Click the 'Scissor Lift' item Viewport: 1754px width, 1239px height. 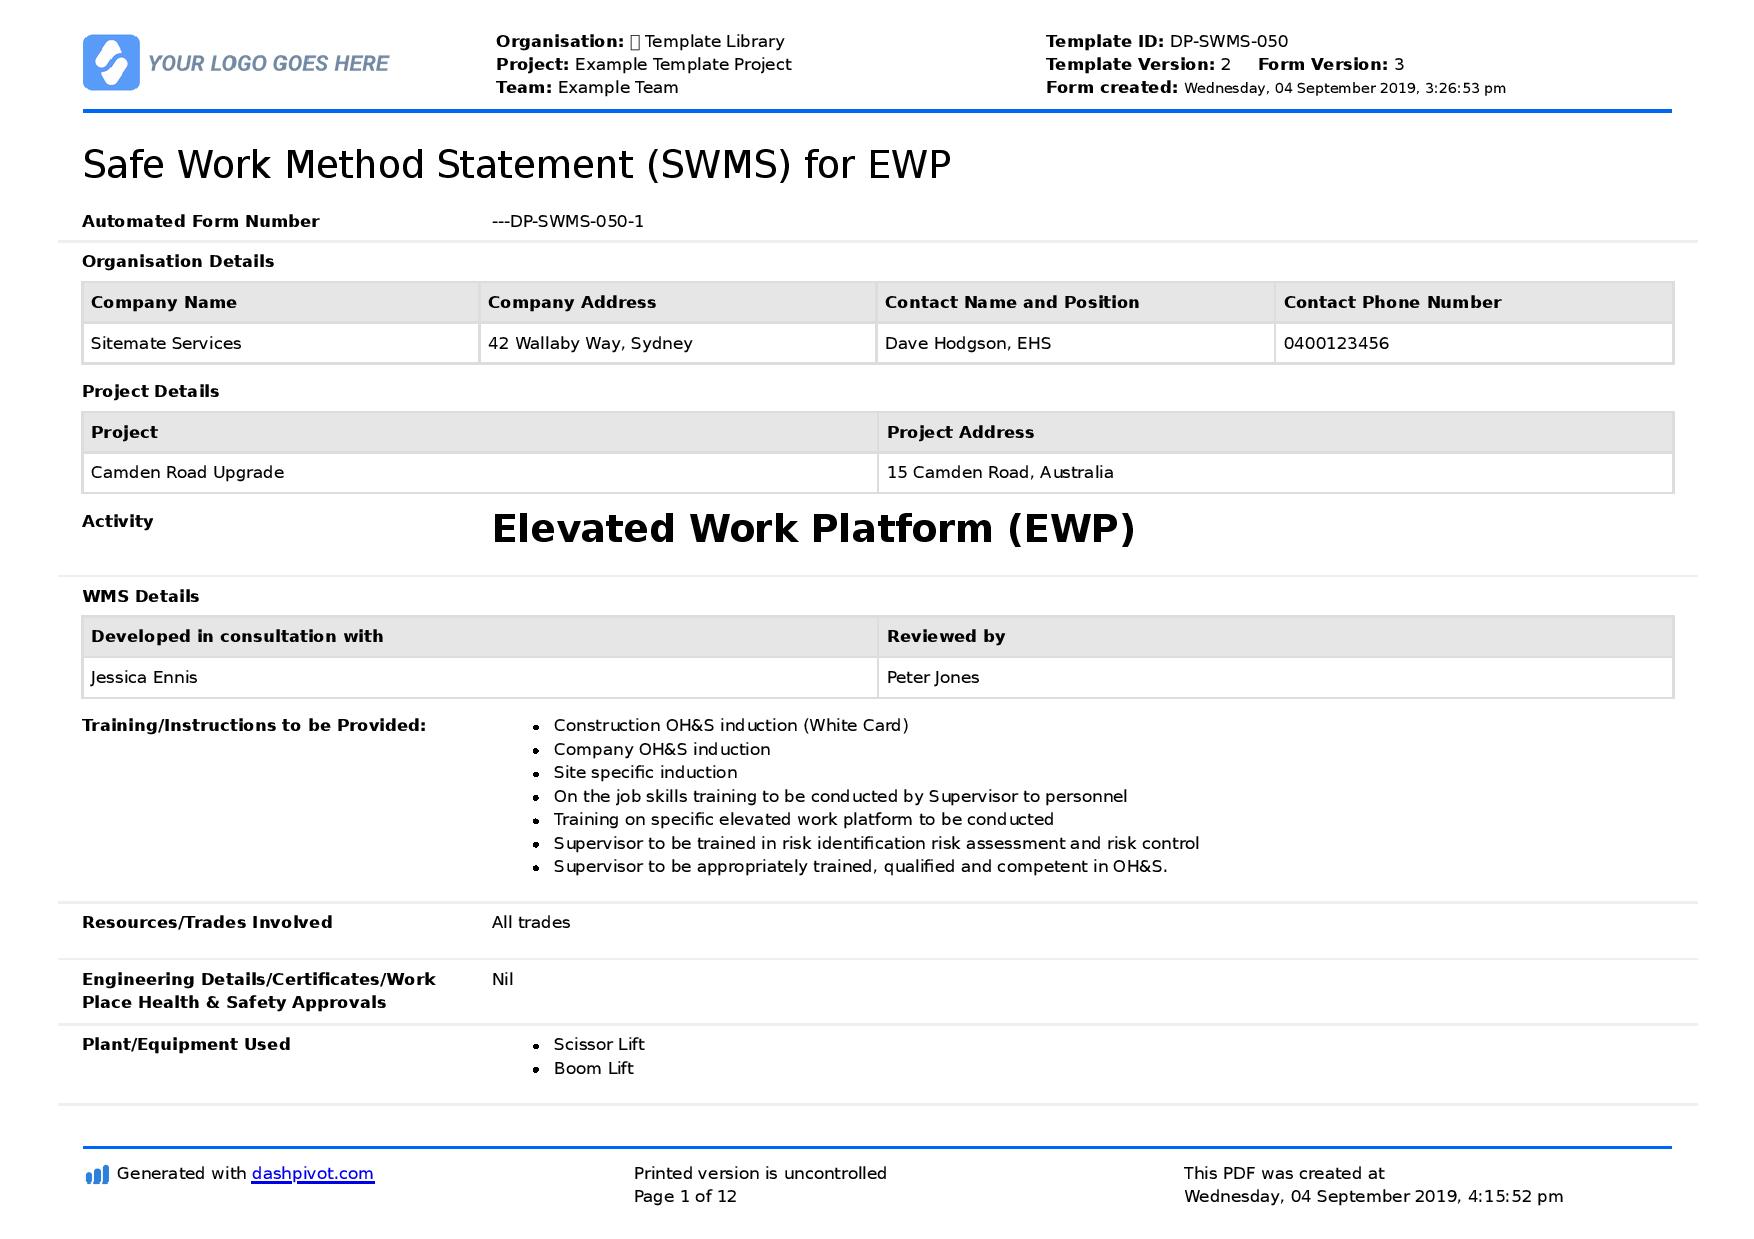tap(599, 1044)
